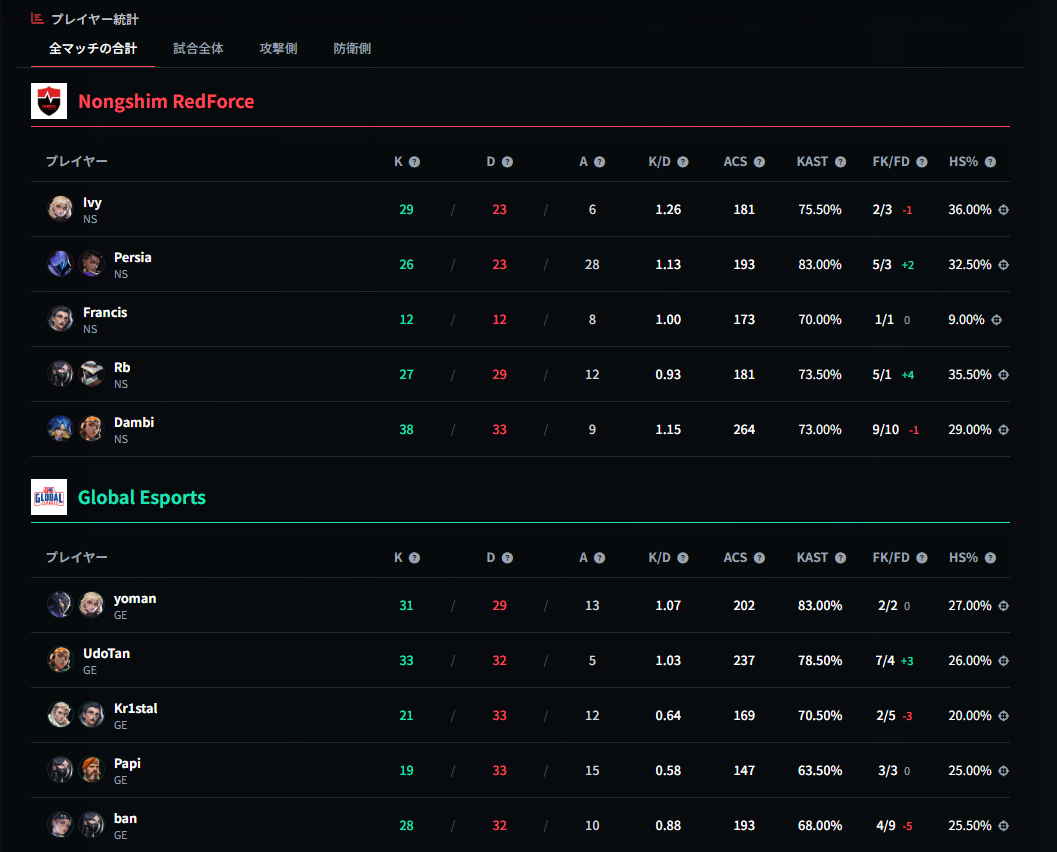This screenshot has height=852, width=1057.
Task: Switch to the 防衛側 tab
Action: (x=352, y=49)
